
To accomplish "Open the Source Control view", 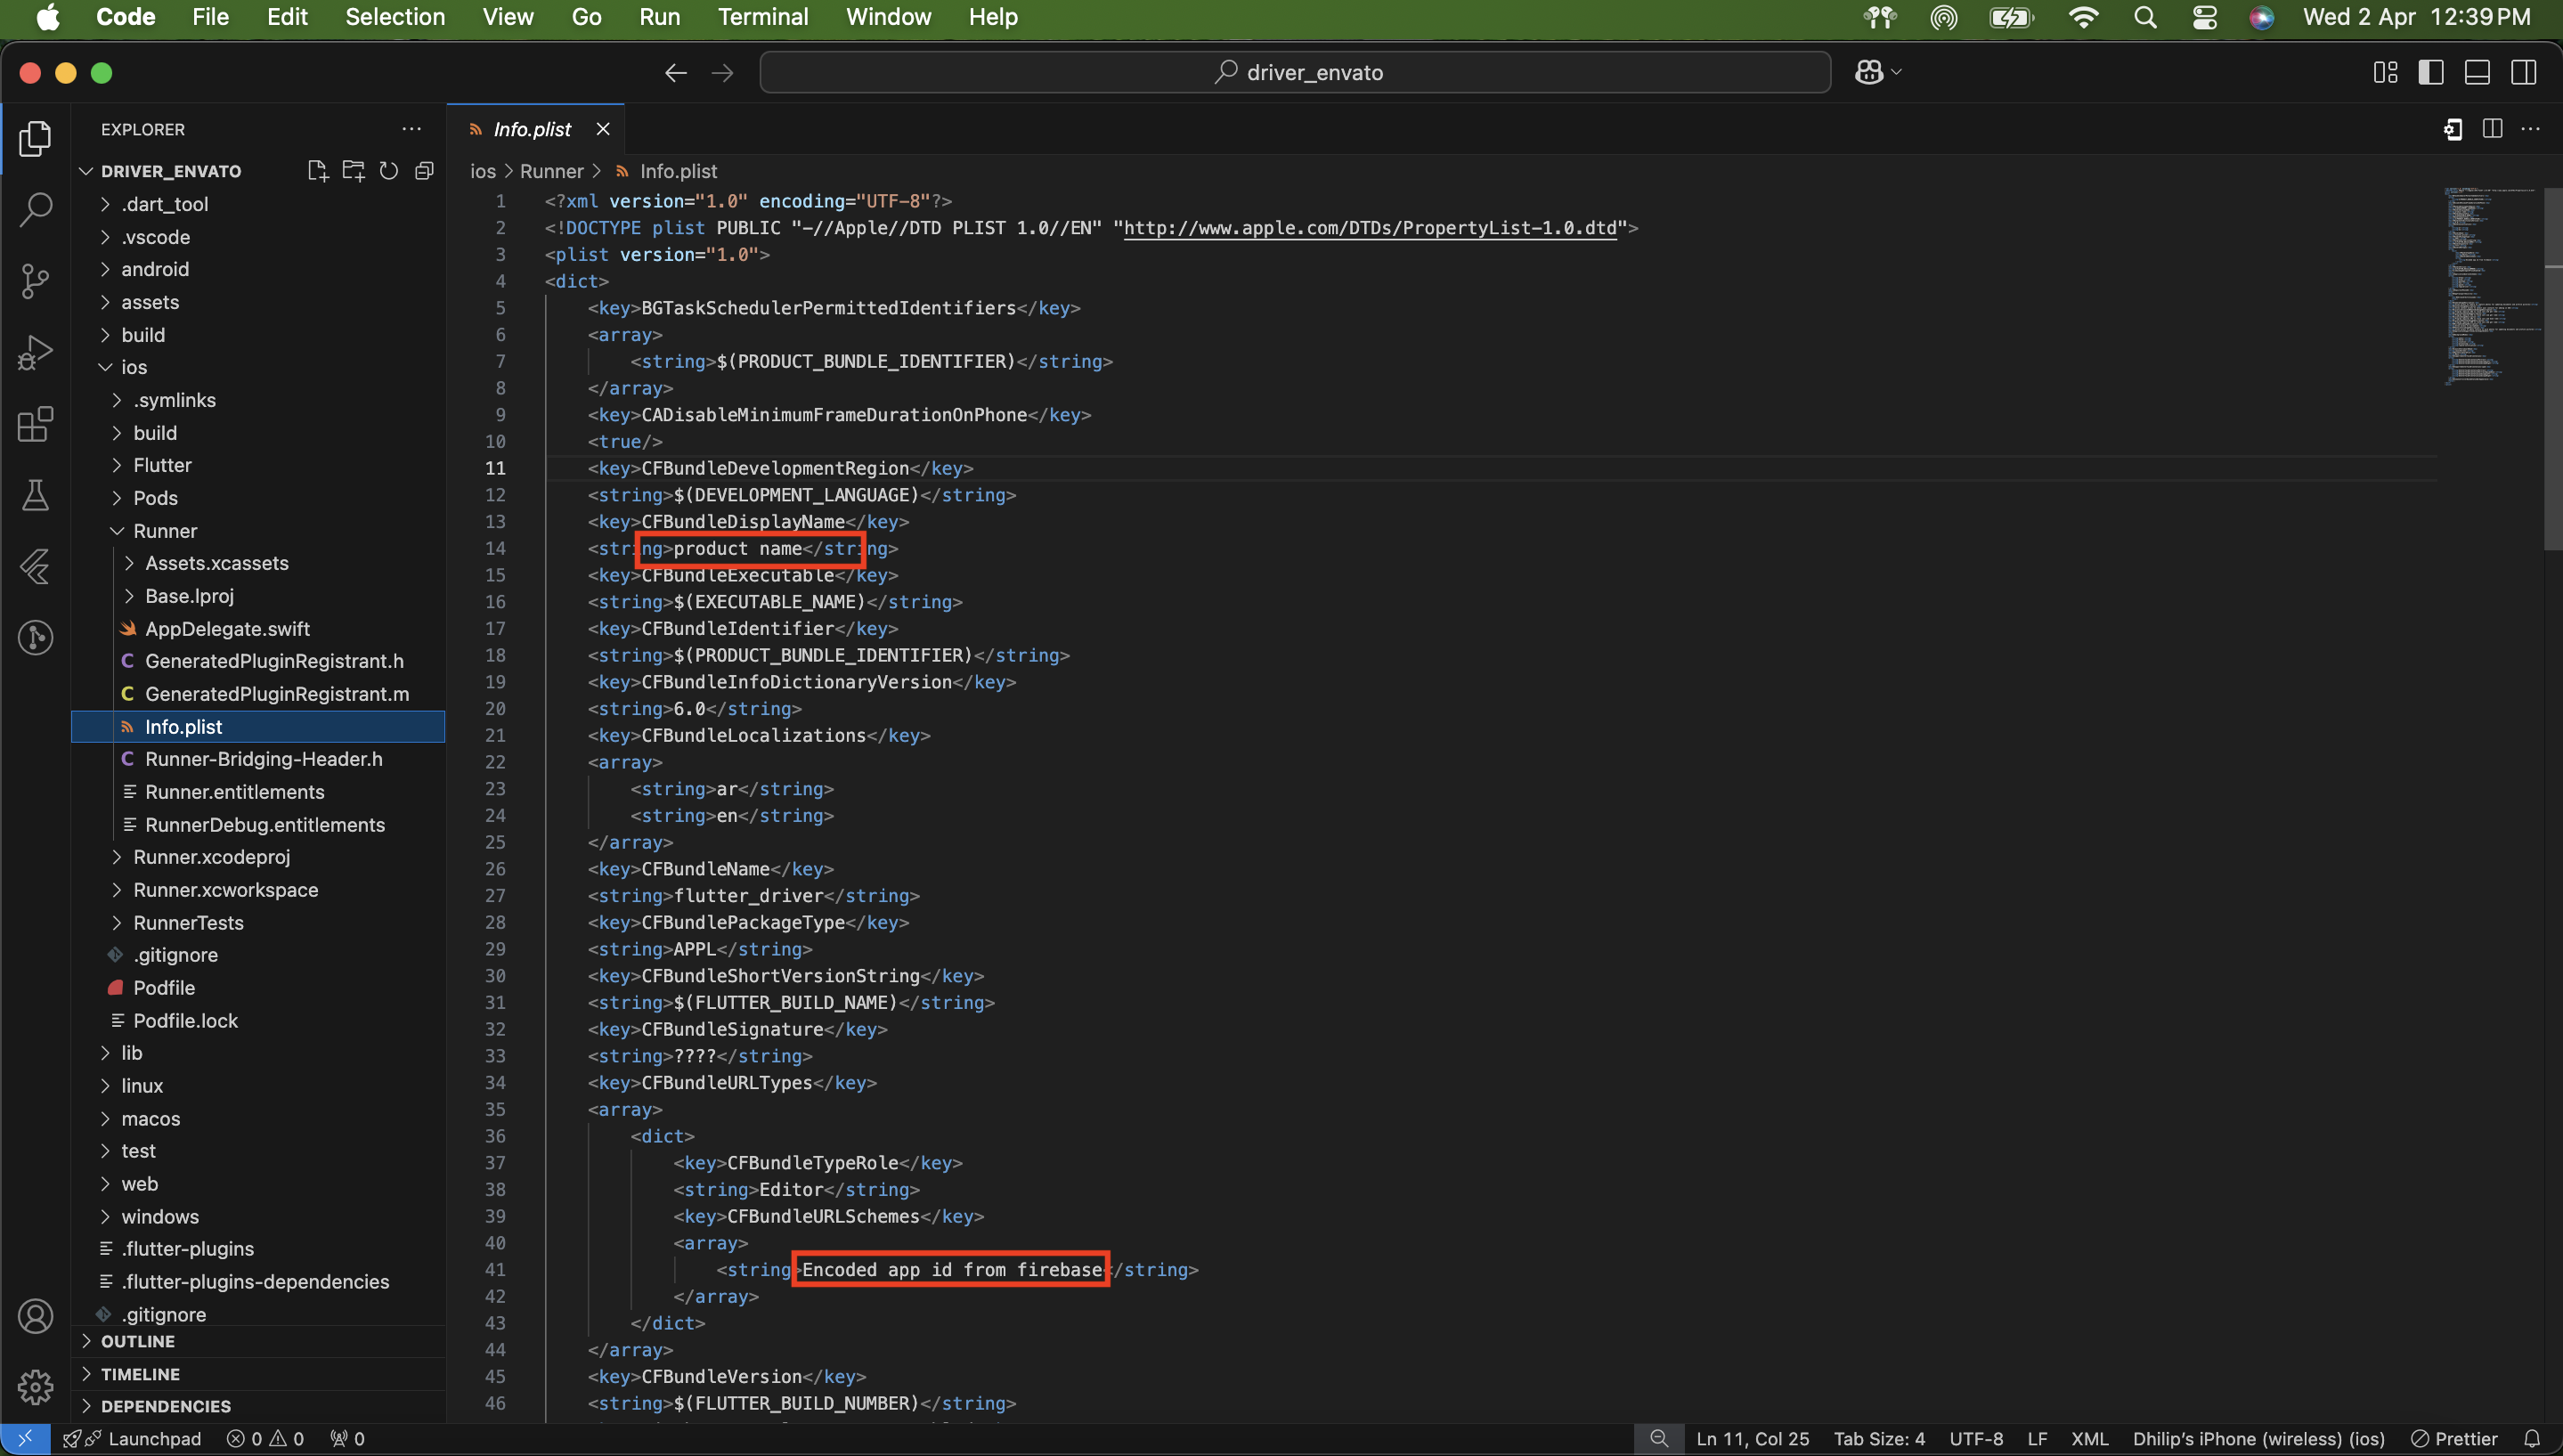I will (x=36, y=281).
